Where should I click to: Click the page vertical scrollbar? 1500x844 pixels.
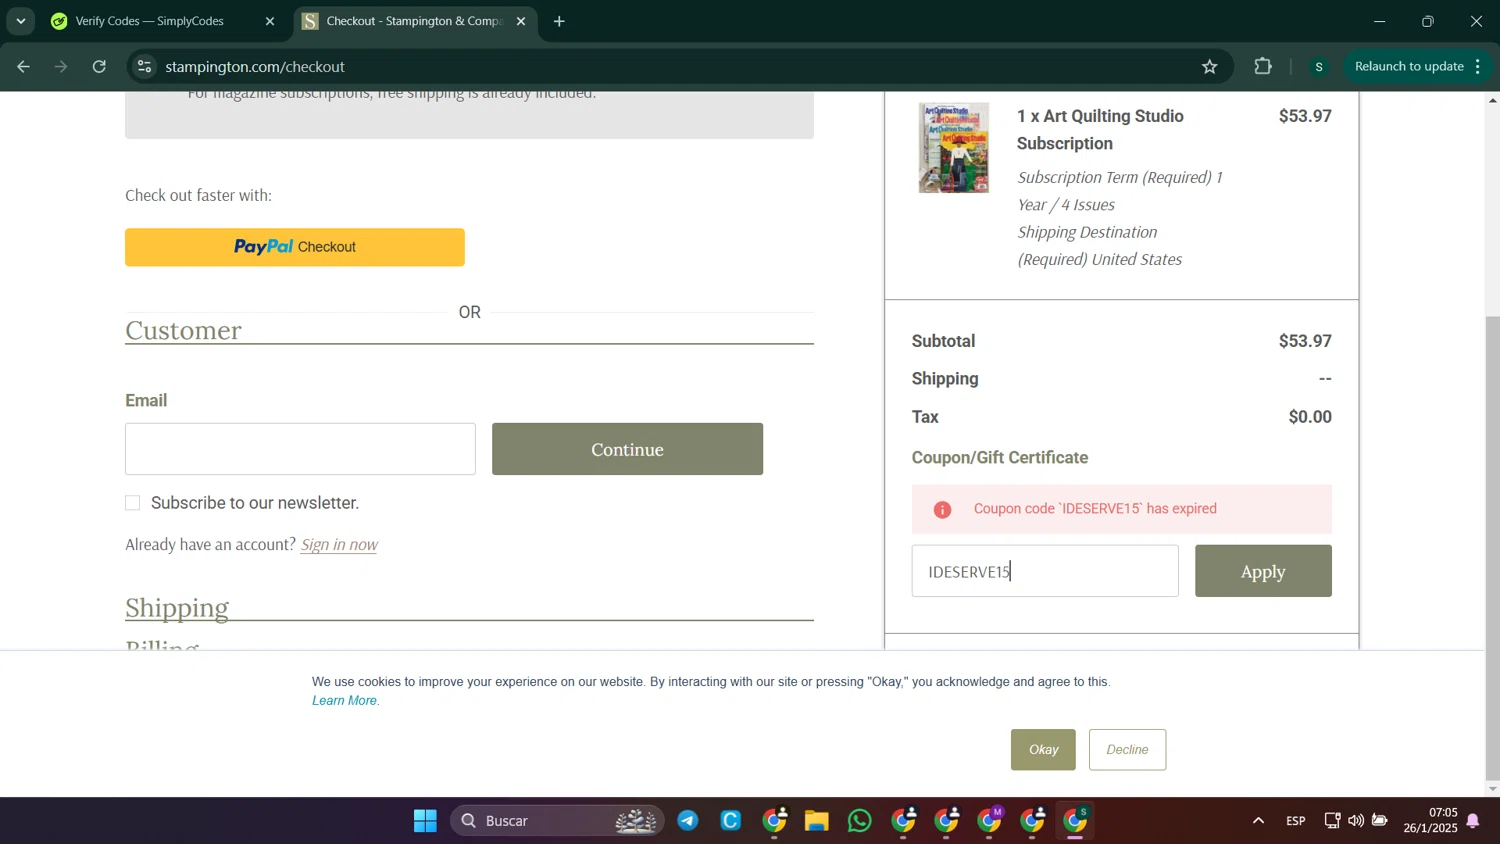pos(1492,547)
